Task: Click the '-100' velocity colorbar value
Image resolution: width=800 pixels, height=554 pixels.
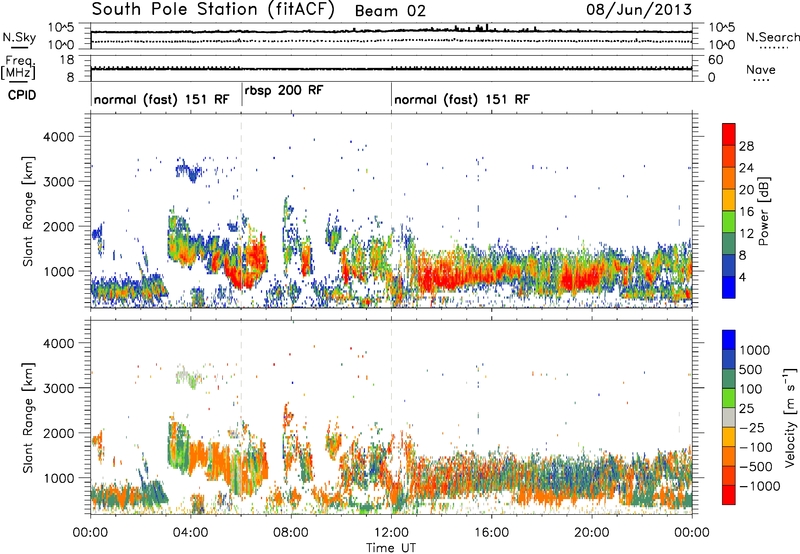Action: pos(756,447)
